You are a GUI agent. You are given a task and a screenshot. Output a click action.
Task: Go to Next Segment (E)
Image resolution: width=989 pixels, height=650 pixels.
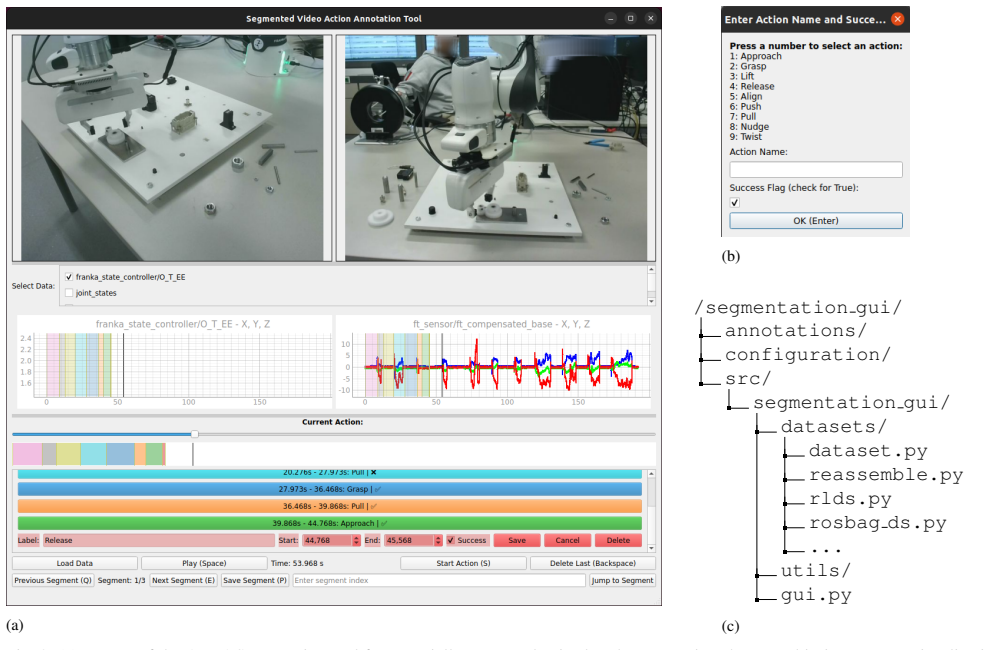[184, 580]
